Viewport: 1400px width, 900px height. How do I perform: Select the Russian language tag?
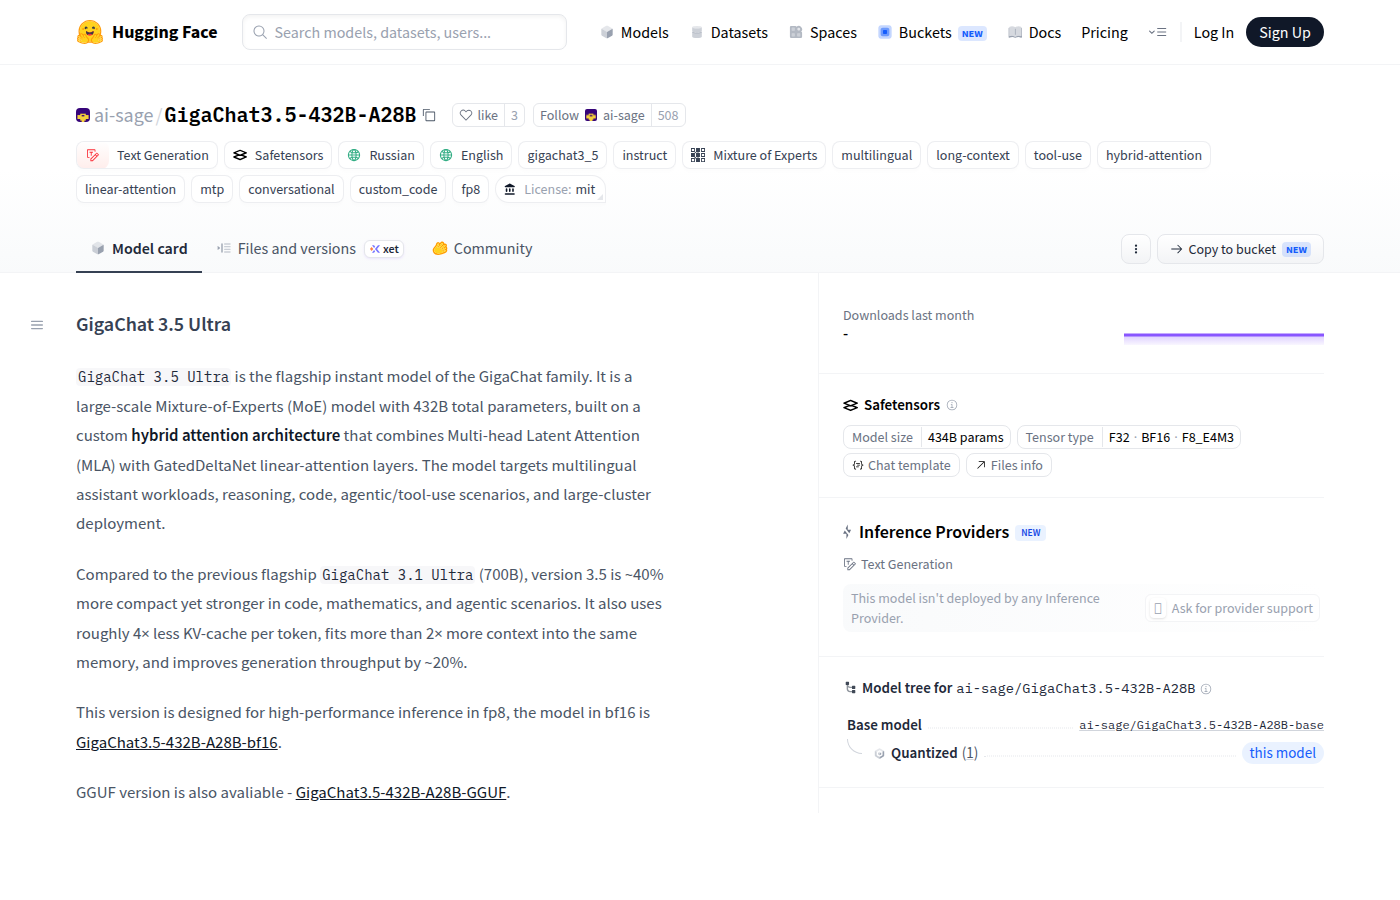[x=381, y=155]
